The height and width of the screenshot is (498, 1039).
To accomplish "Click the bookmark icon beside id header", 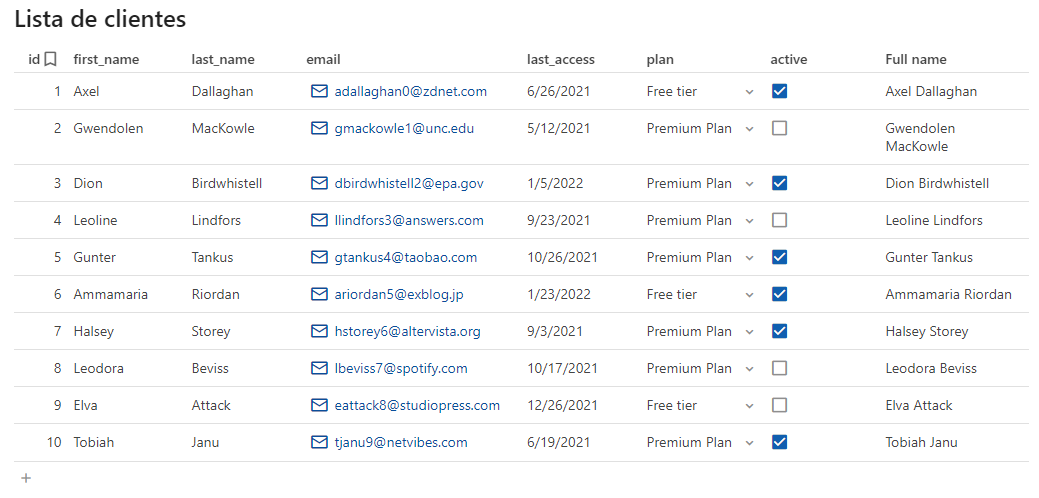I will 50,60.
